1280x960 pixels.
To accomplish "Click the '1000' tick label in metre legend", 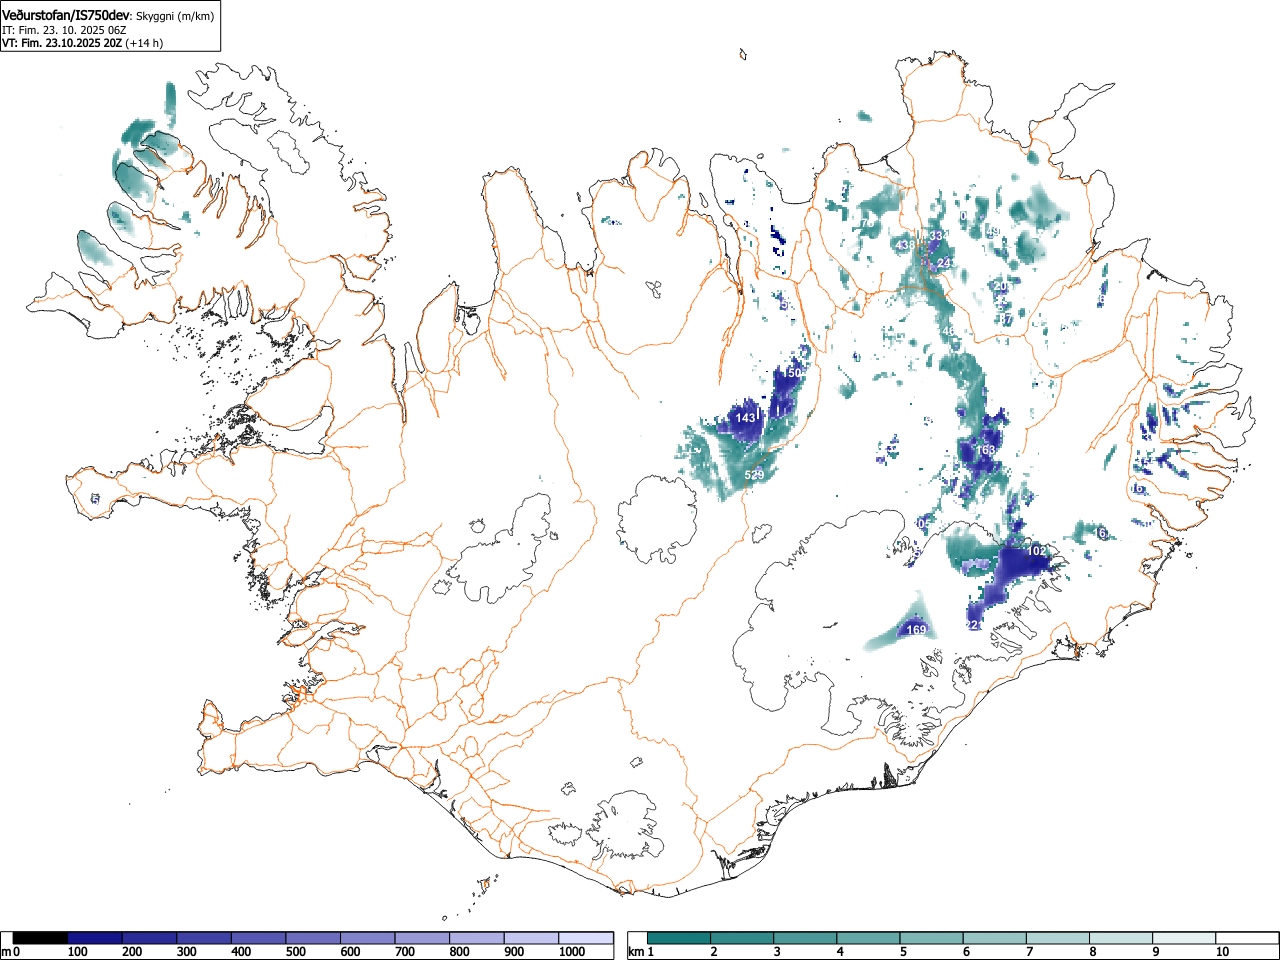I will tap(571, 952).
